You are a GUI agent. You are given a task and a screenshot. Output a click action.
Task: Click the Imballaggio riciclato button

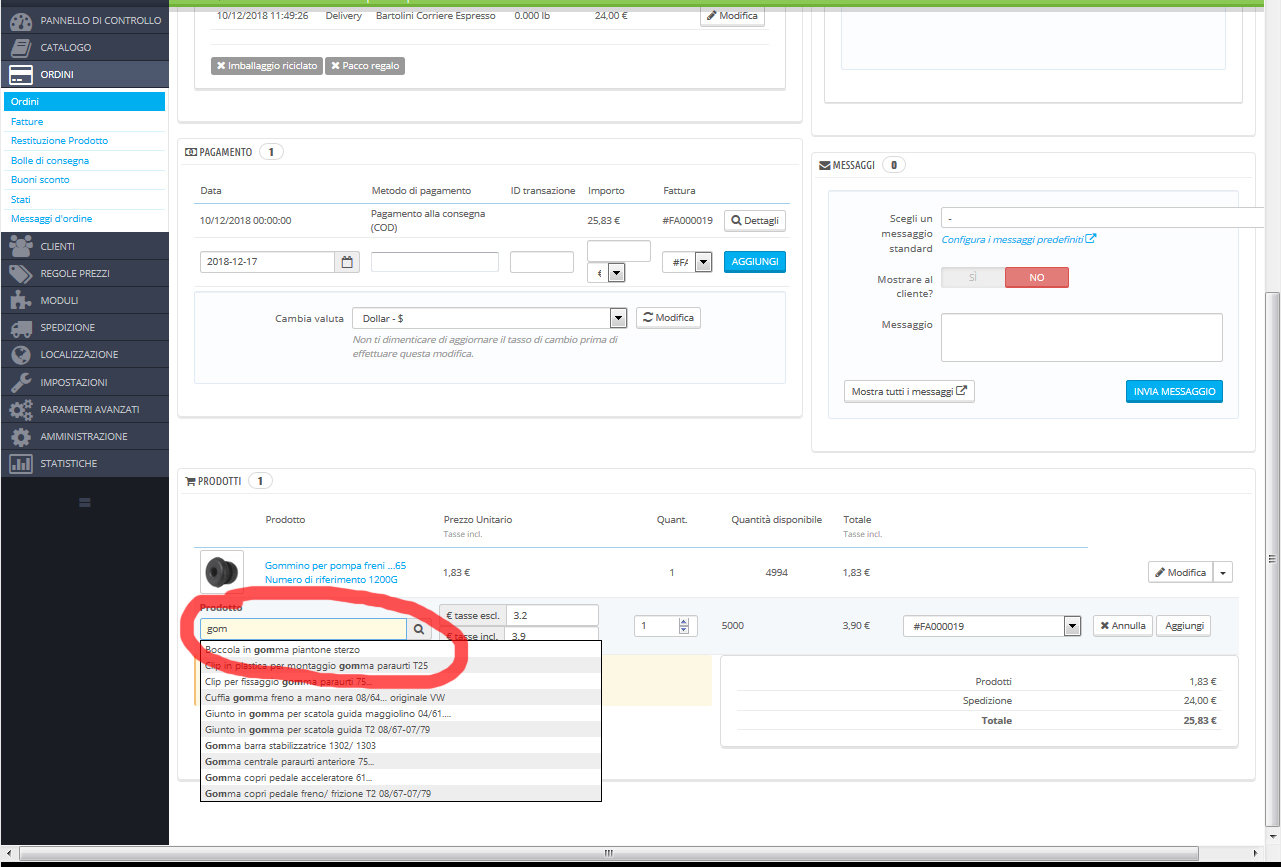tap(266, 66)
